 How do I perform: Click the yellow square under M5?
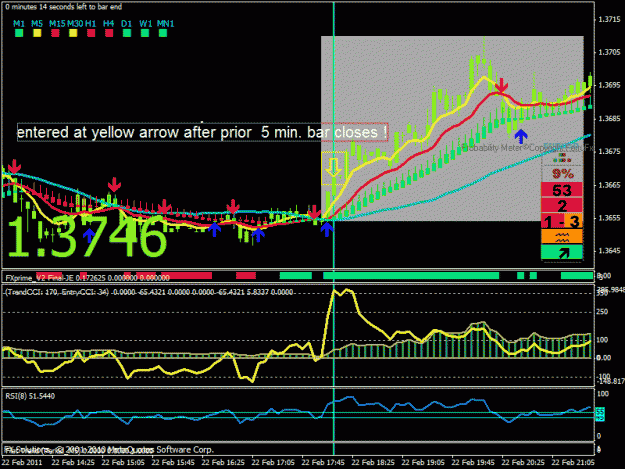click(x=37, y=33)
